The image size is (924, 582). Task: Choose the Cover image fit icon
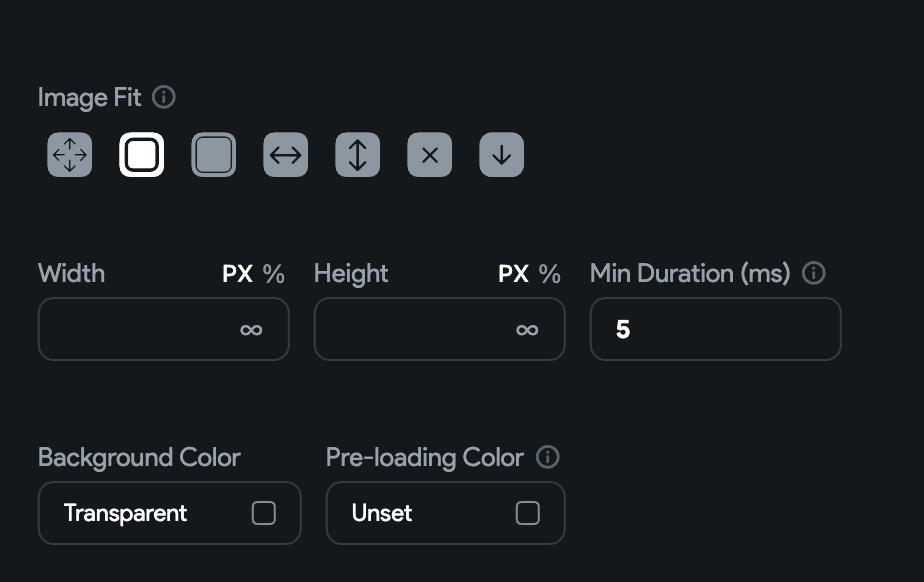click(213, 154)
